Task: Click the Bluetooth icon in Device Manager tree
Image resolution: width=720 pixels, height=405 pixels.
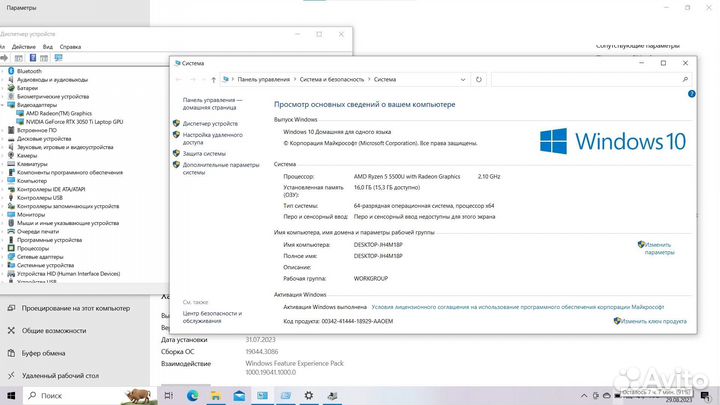Action: click(x=11, y=71)
